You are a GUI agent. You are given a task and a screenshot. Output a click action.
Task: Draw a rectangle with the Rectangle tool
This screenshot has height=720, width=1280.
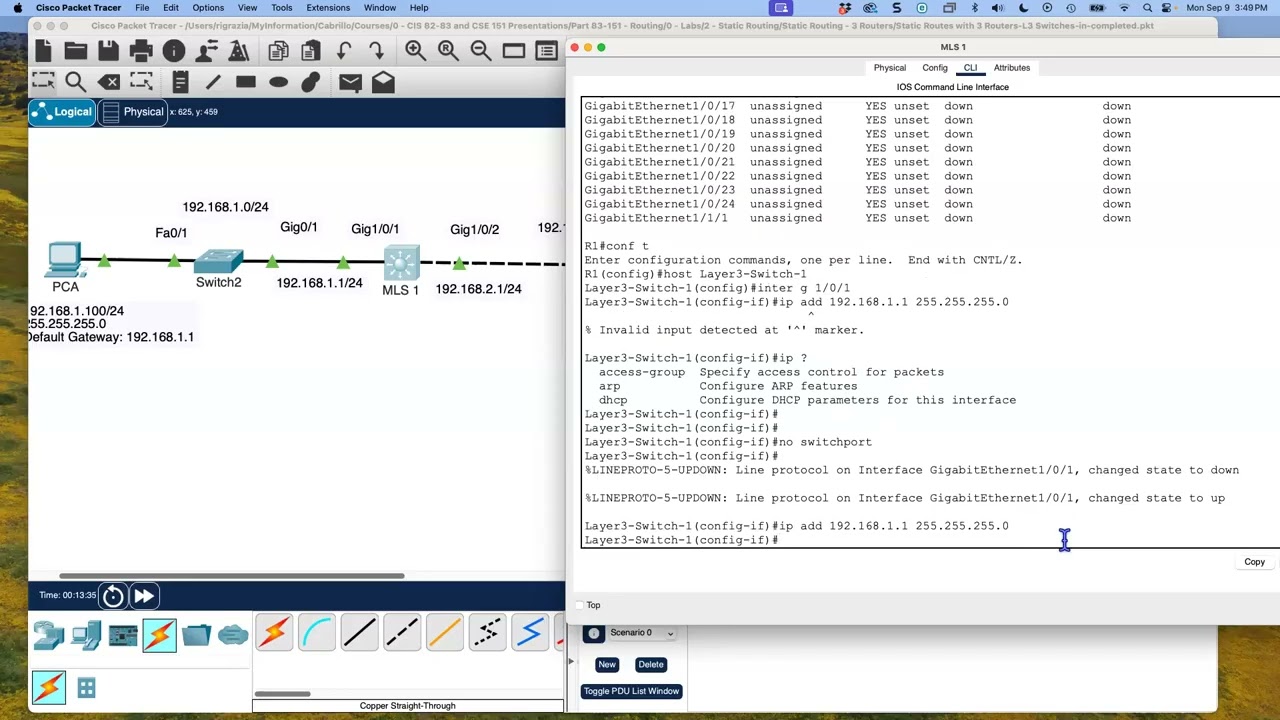(246, 82)
